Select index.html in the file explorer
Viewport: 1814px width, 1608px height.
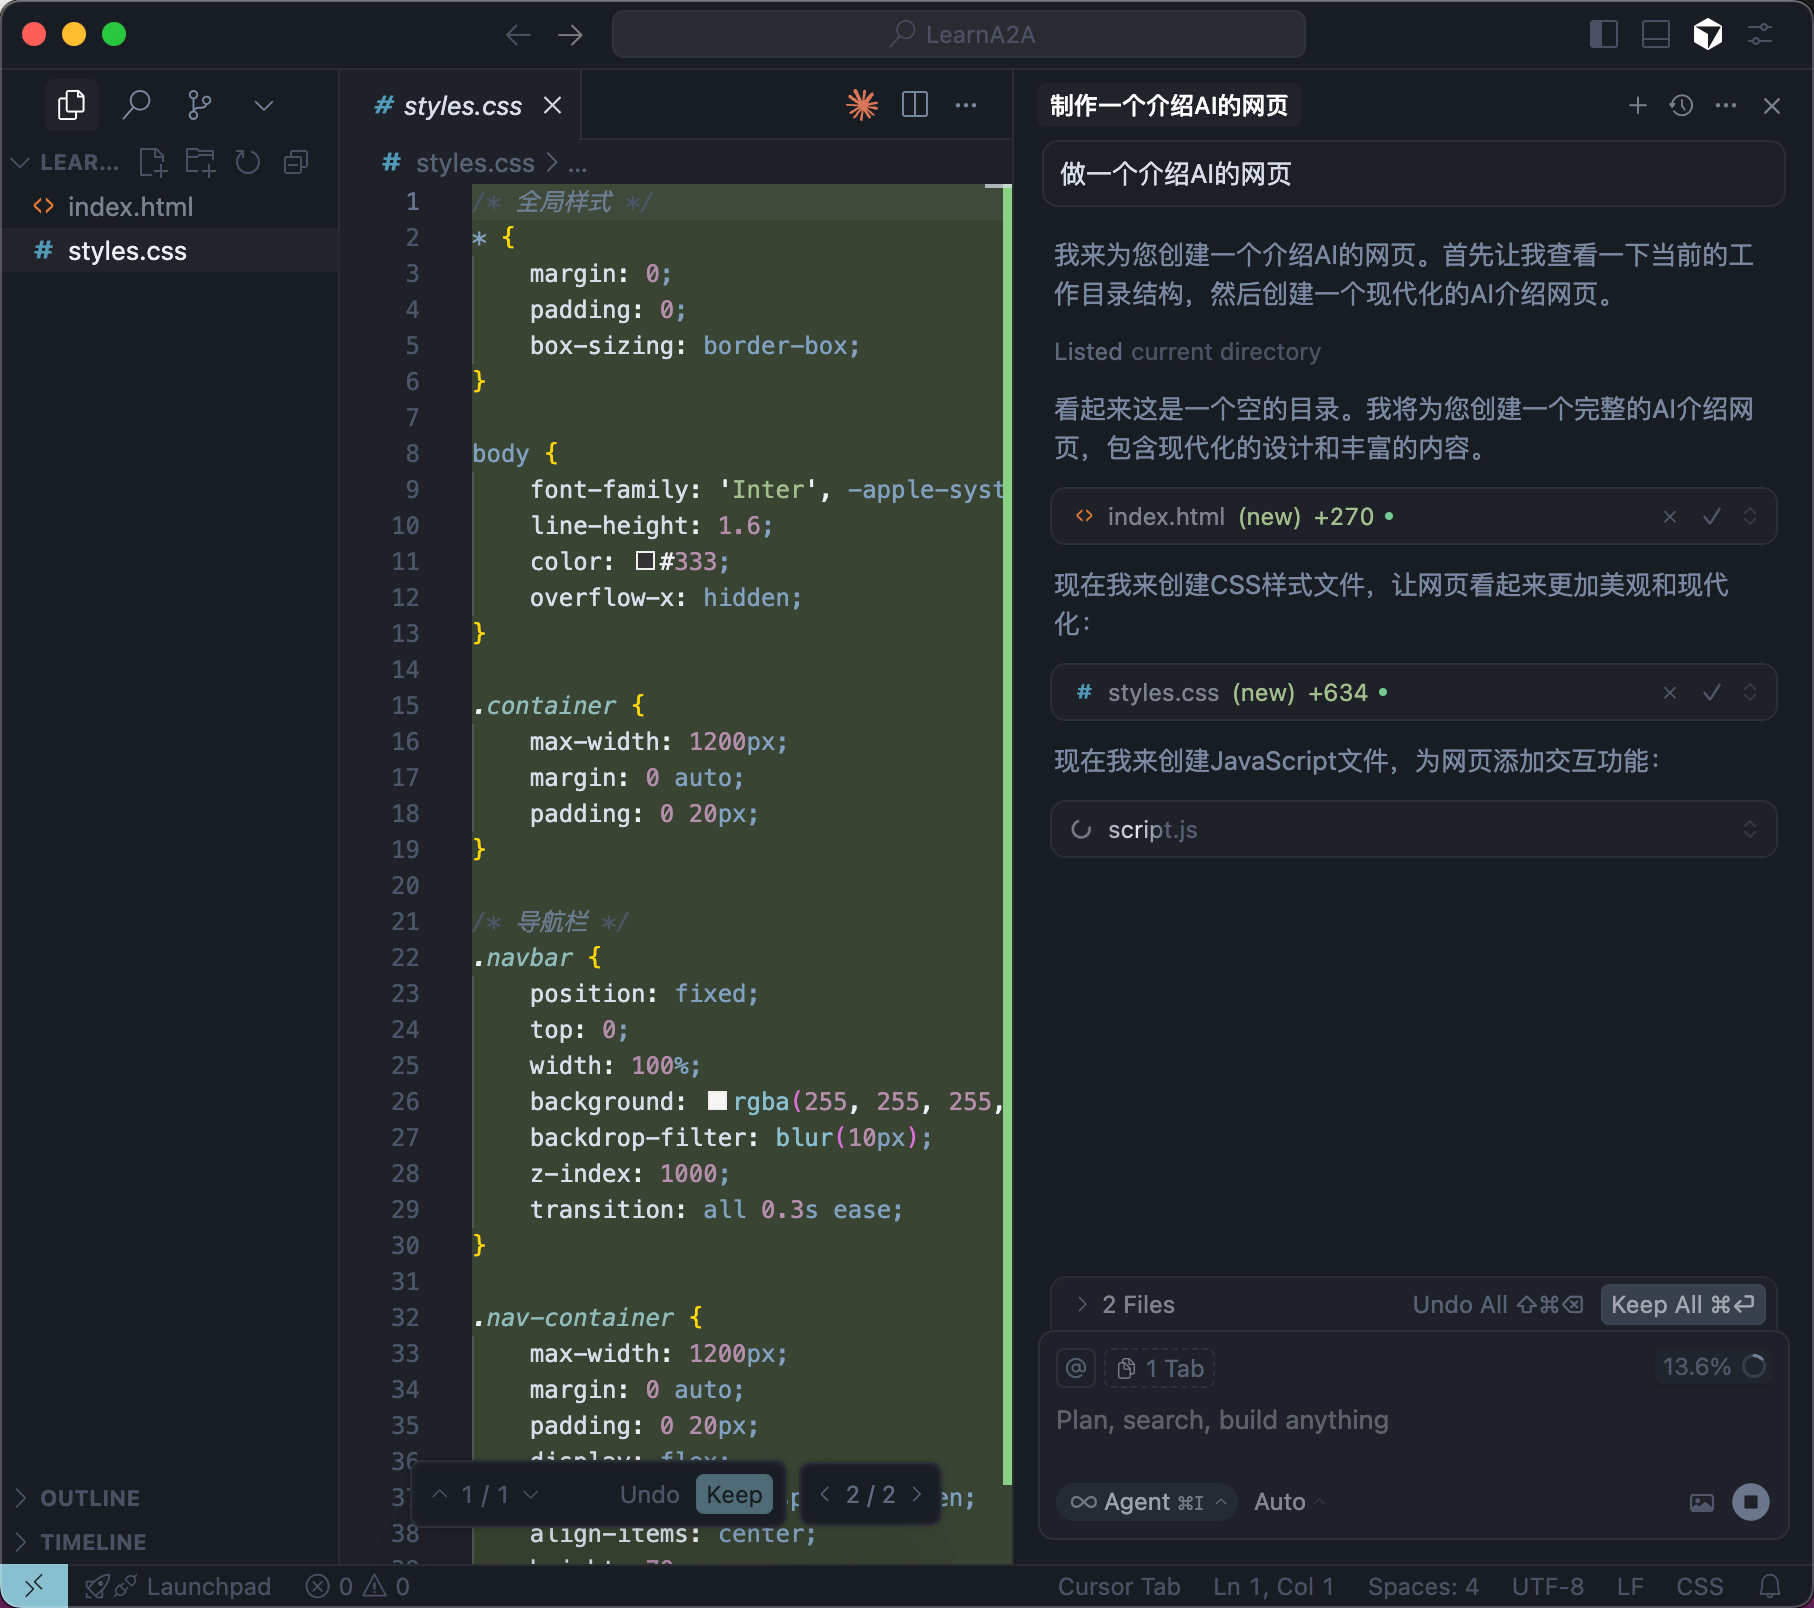pyautogui.click(x=130, y=207)
